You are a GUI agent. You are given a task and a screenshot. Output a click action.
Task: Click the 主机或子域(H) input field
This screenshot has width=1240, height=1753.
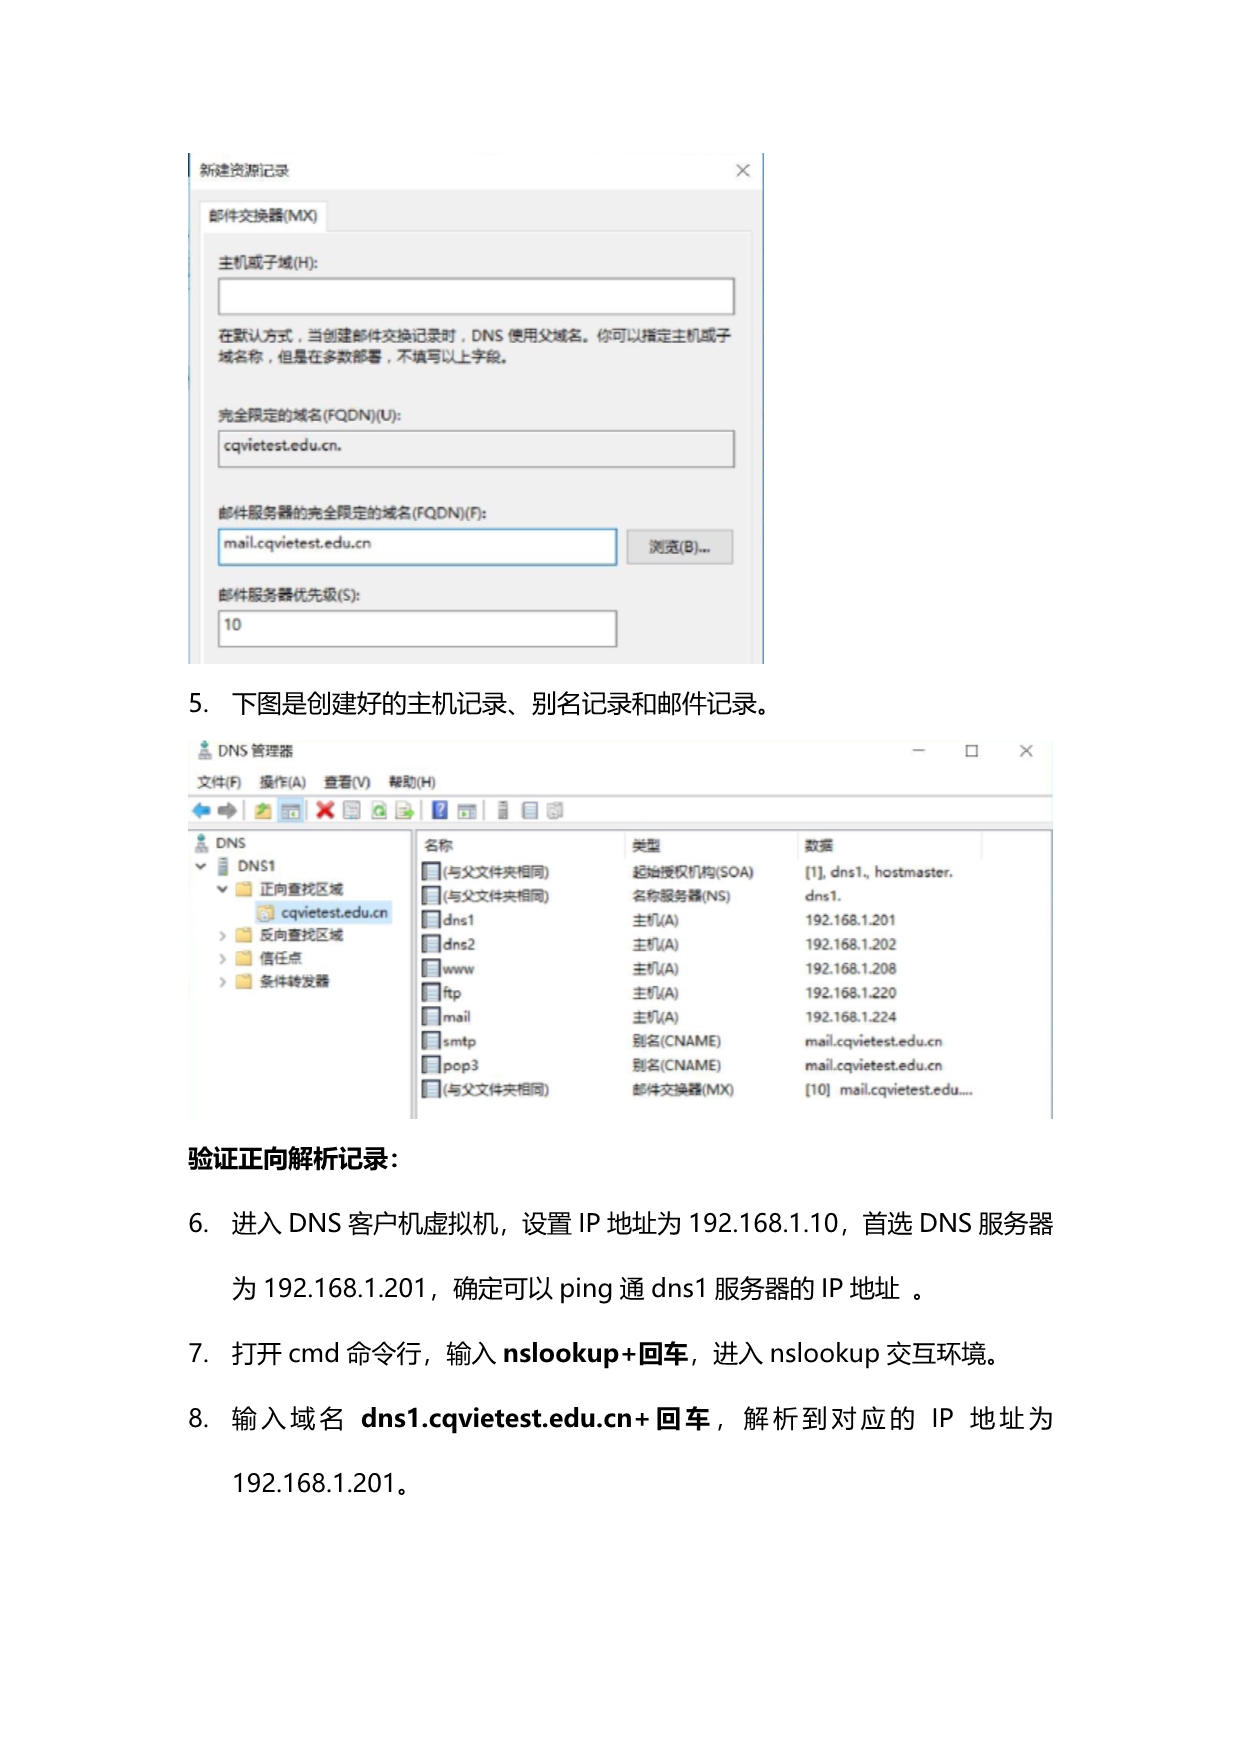click(x=476, y=296)
